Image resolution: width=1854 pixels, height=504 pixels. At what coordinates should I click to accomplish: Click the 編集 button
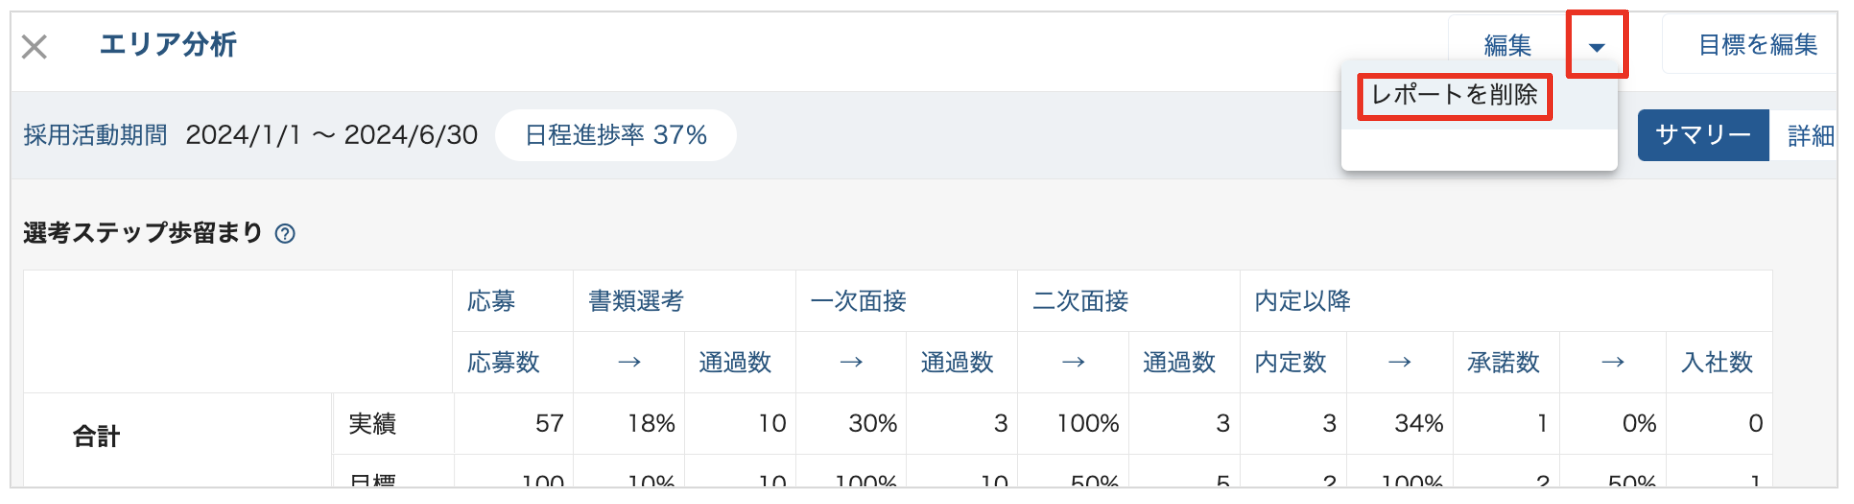1507,46
